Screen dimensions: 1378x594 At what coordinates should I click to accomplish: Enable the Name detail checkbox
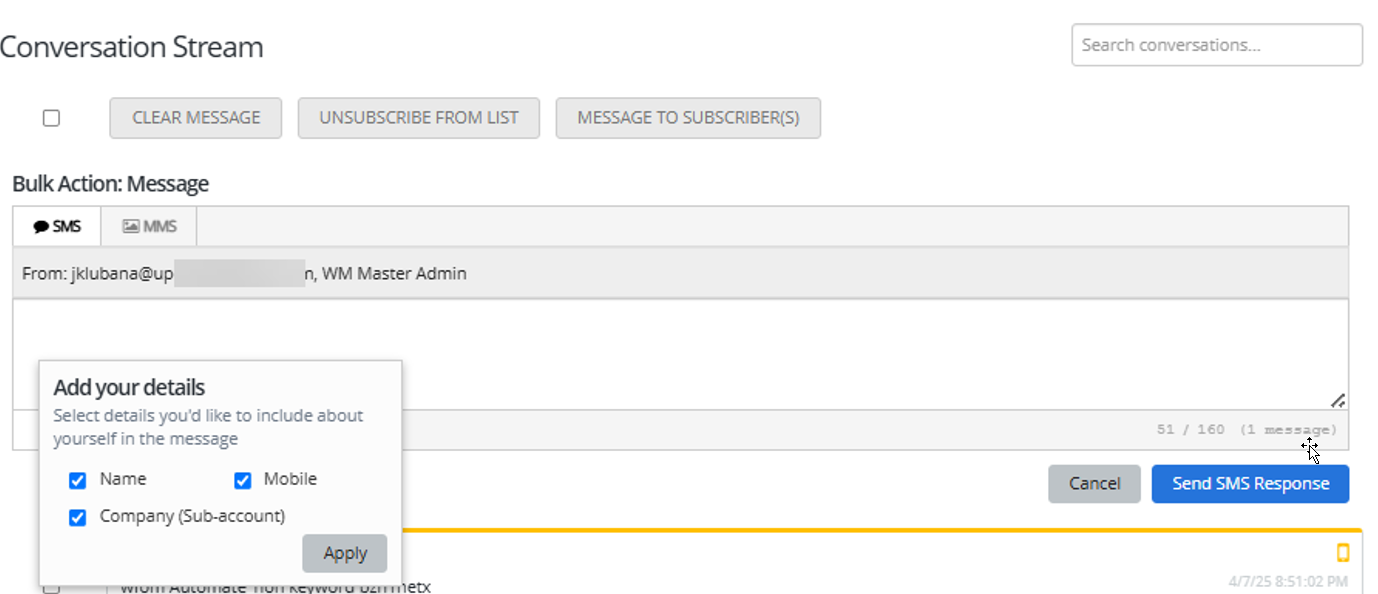click(77, 480)
